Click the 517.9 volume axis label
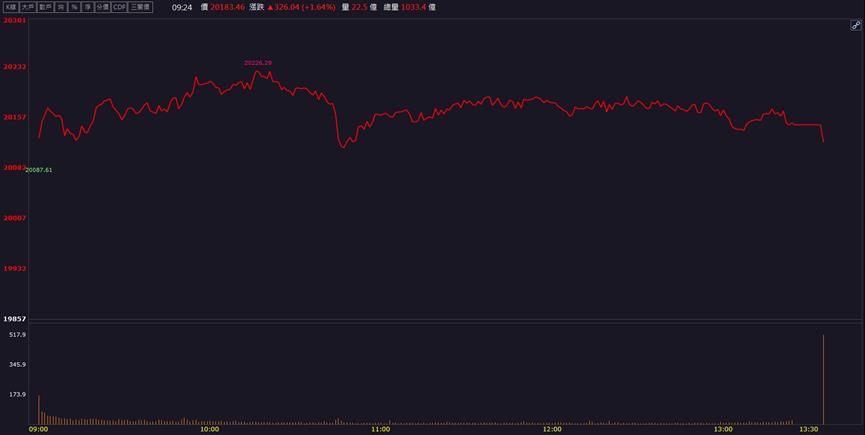 tap(17, 335)
